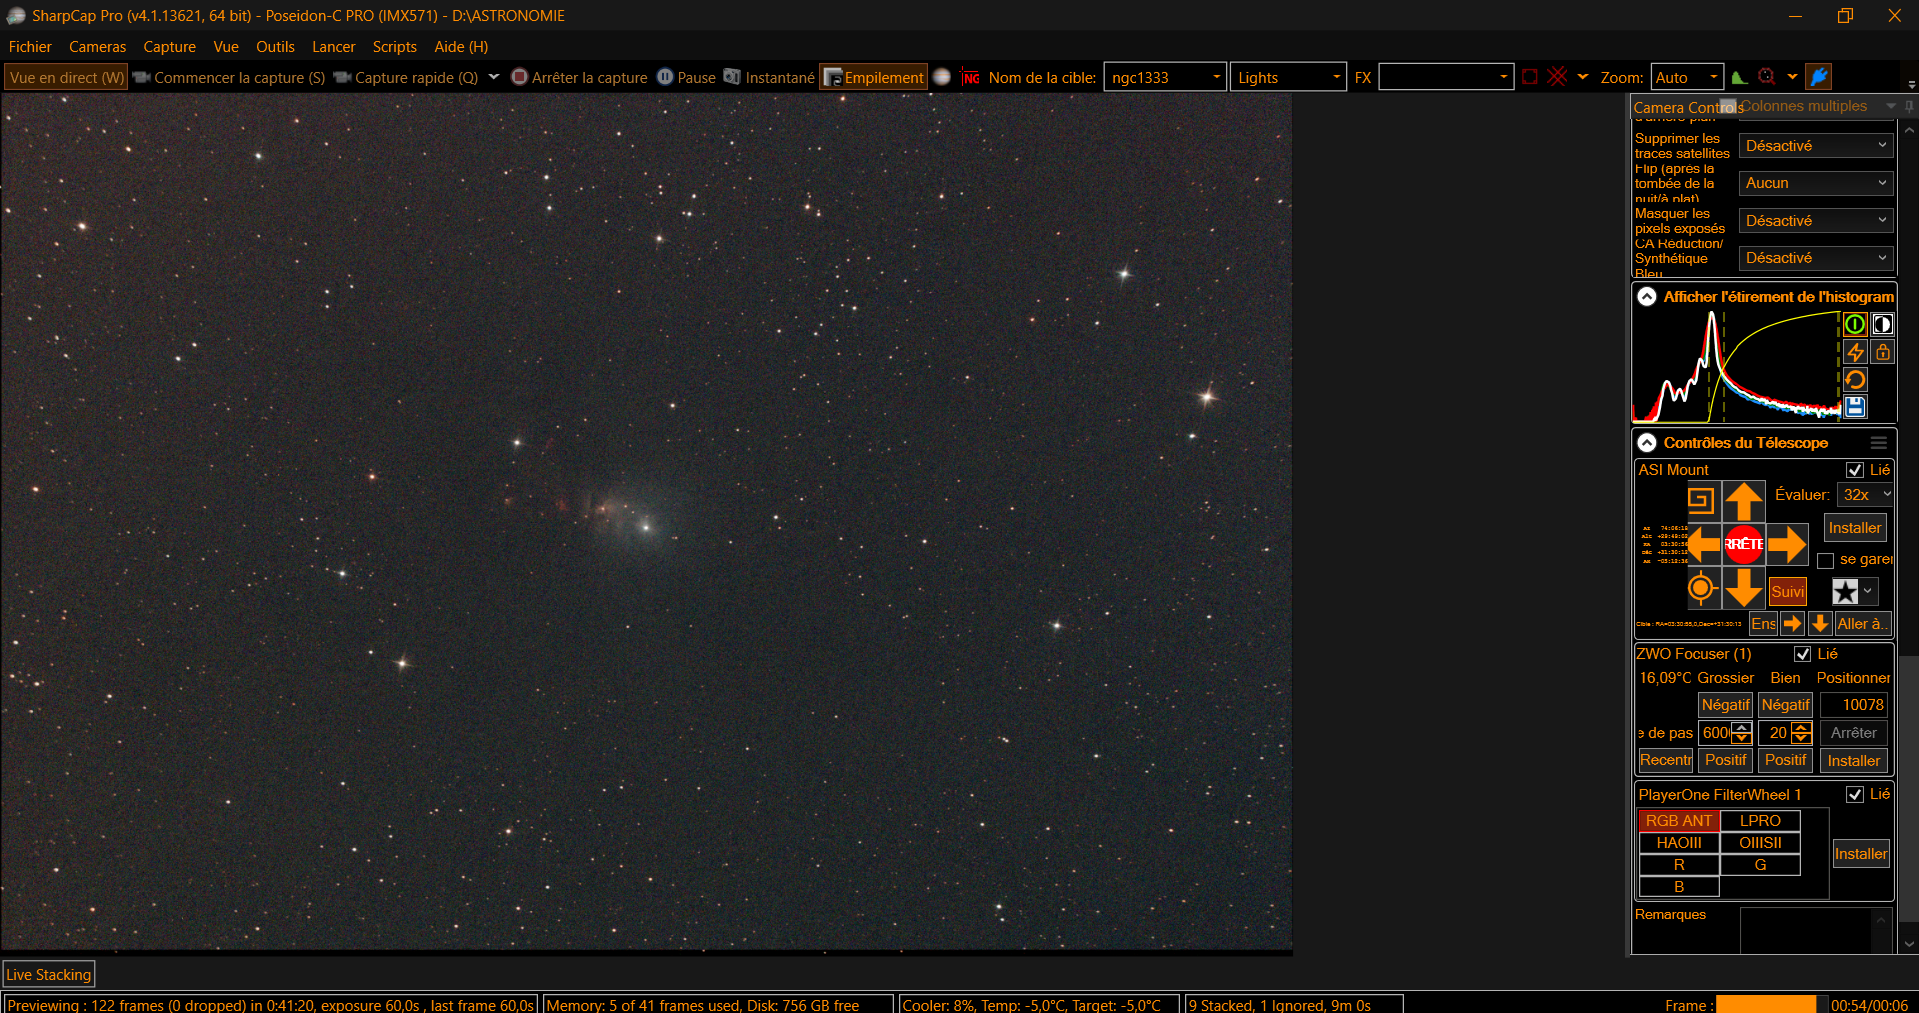Click the red ARRÊTE stop button

[1744, 544]
